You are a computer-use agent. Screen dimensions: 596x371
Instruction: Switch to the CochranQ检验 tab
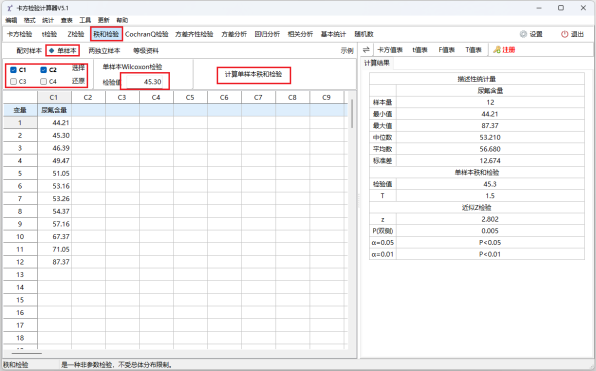(x=147, y=34)
